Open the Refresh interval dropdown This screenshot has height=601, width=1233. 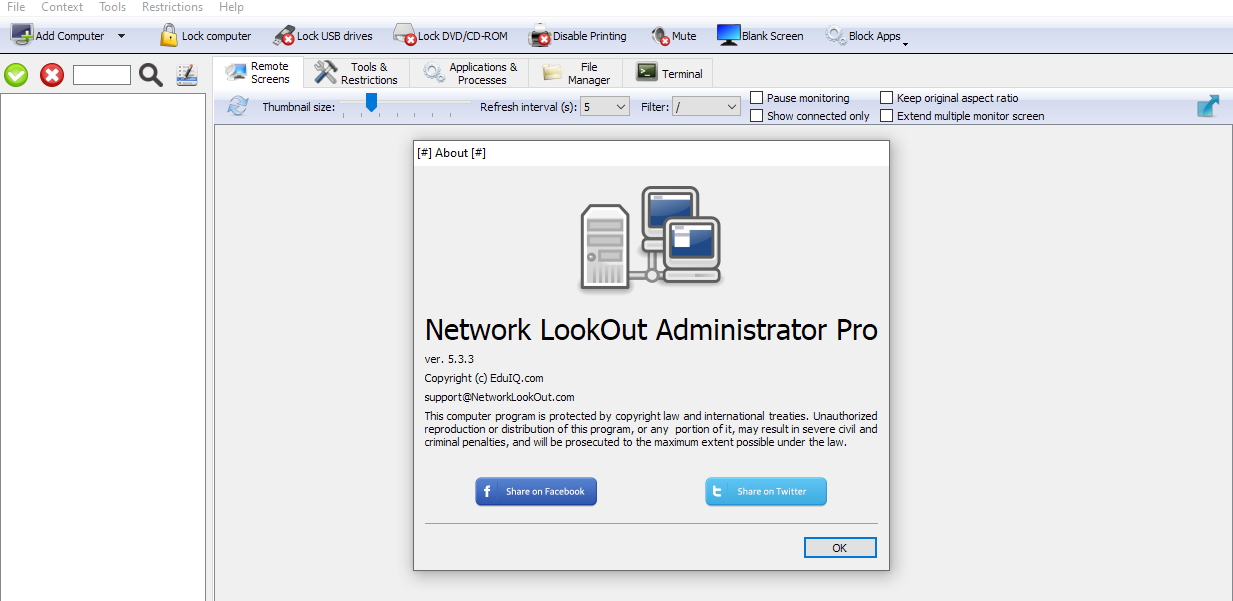click(x=605, y=106)
